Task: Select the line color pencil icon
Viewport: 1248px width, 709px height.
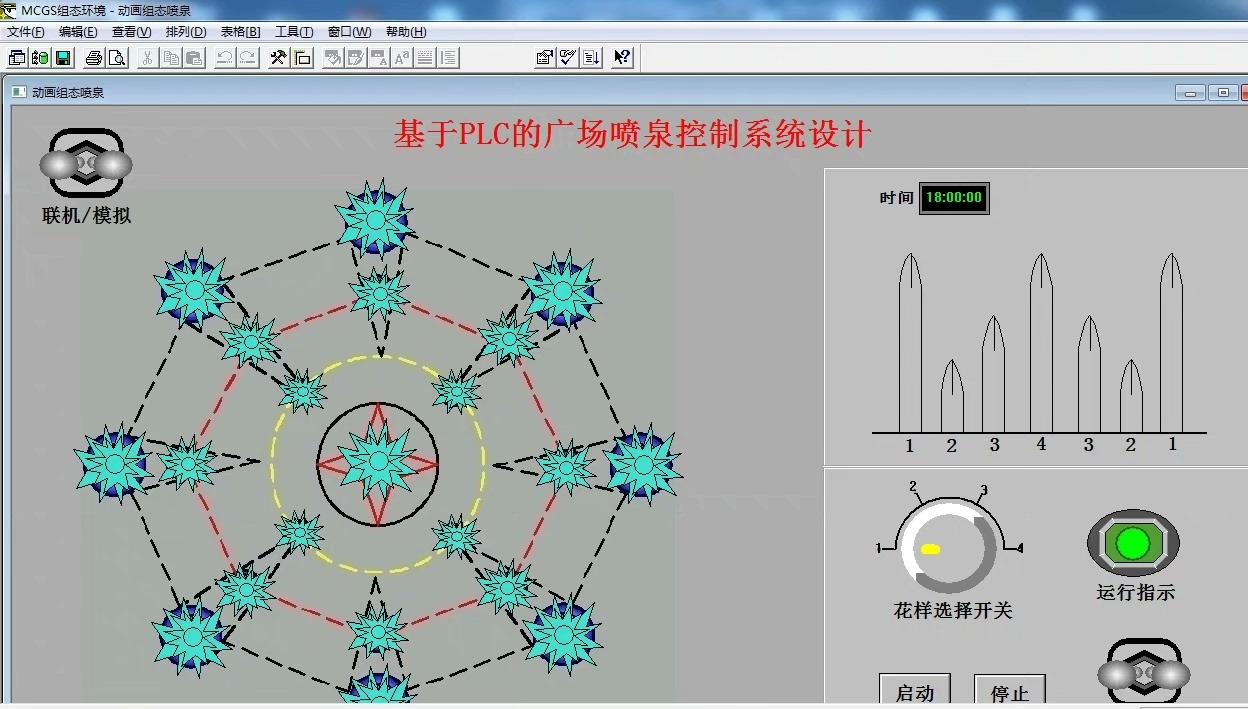Action: 355,57
